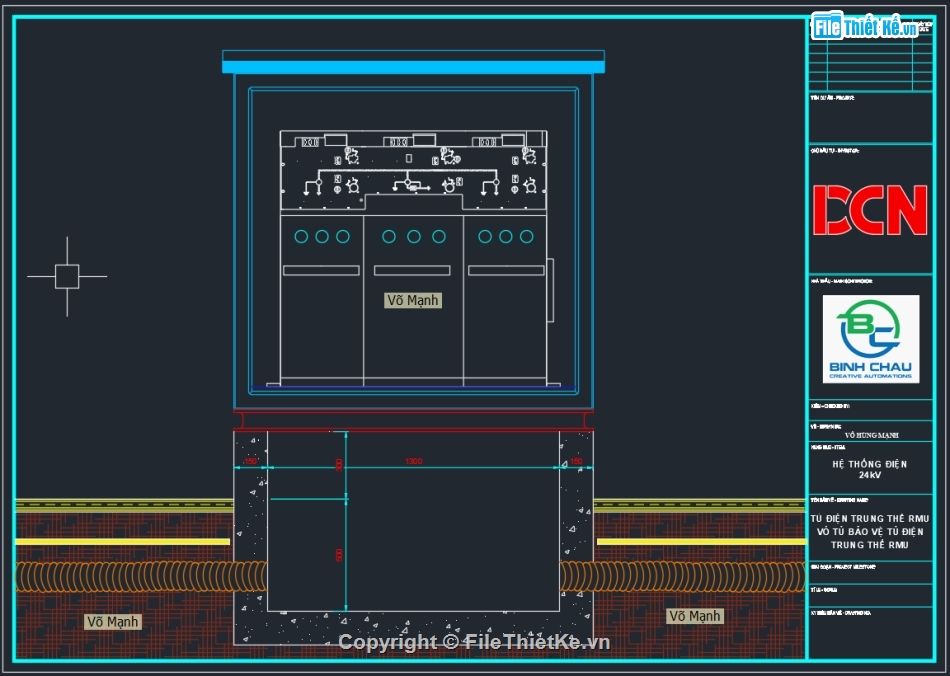The image size is (950, 676).
Task: Select the 500 vertical dimension text
Action: (x=339, y=554)
